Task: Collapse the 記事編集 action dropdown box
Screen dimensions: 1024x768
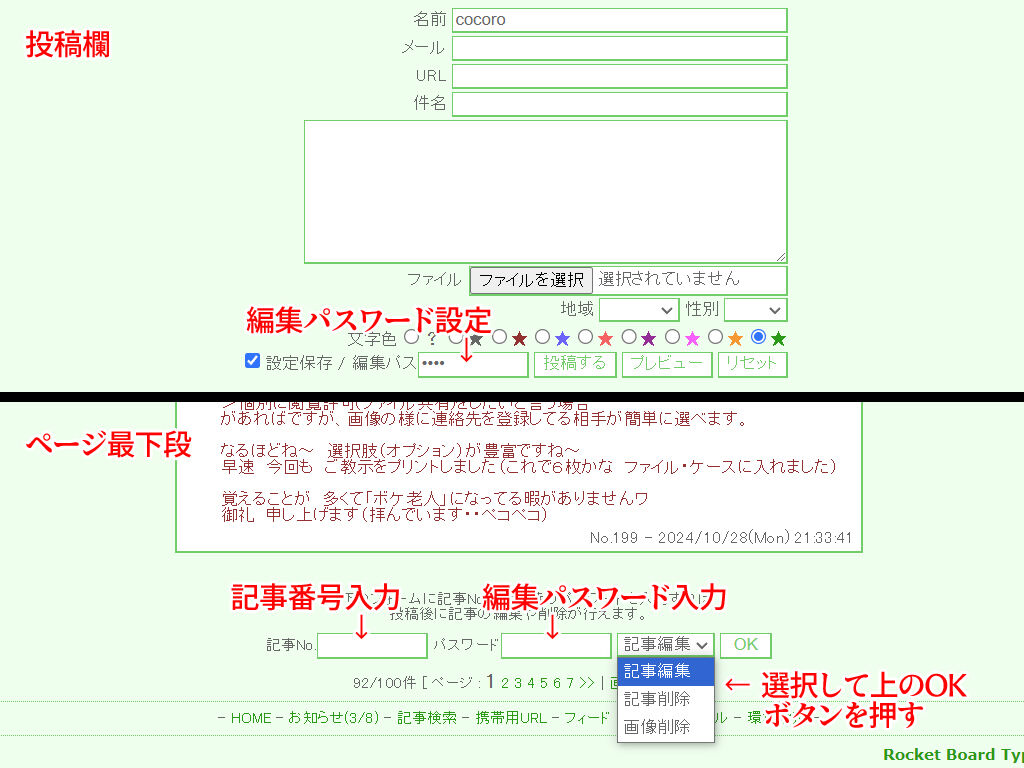Action: tap(665, 645)
